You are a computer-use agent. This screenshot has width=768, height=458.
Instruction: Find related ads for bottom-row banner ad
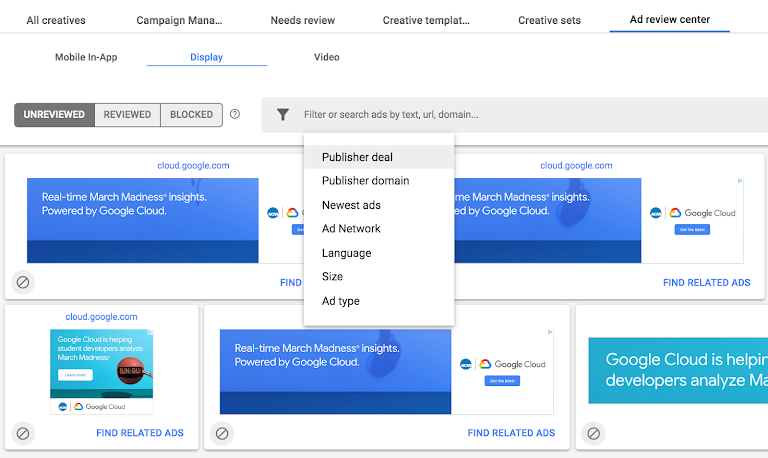511,433
